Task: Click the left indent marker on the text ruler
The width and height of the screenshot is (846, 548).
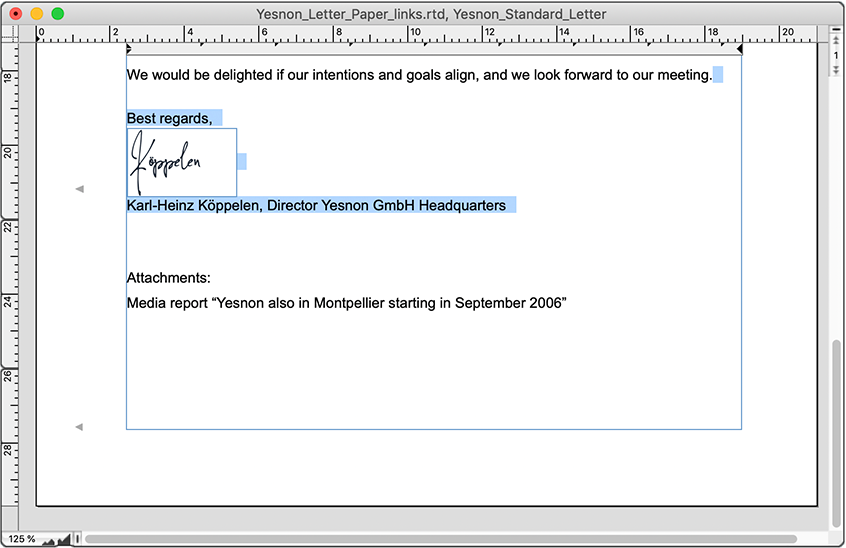Action: click(128, 49)
